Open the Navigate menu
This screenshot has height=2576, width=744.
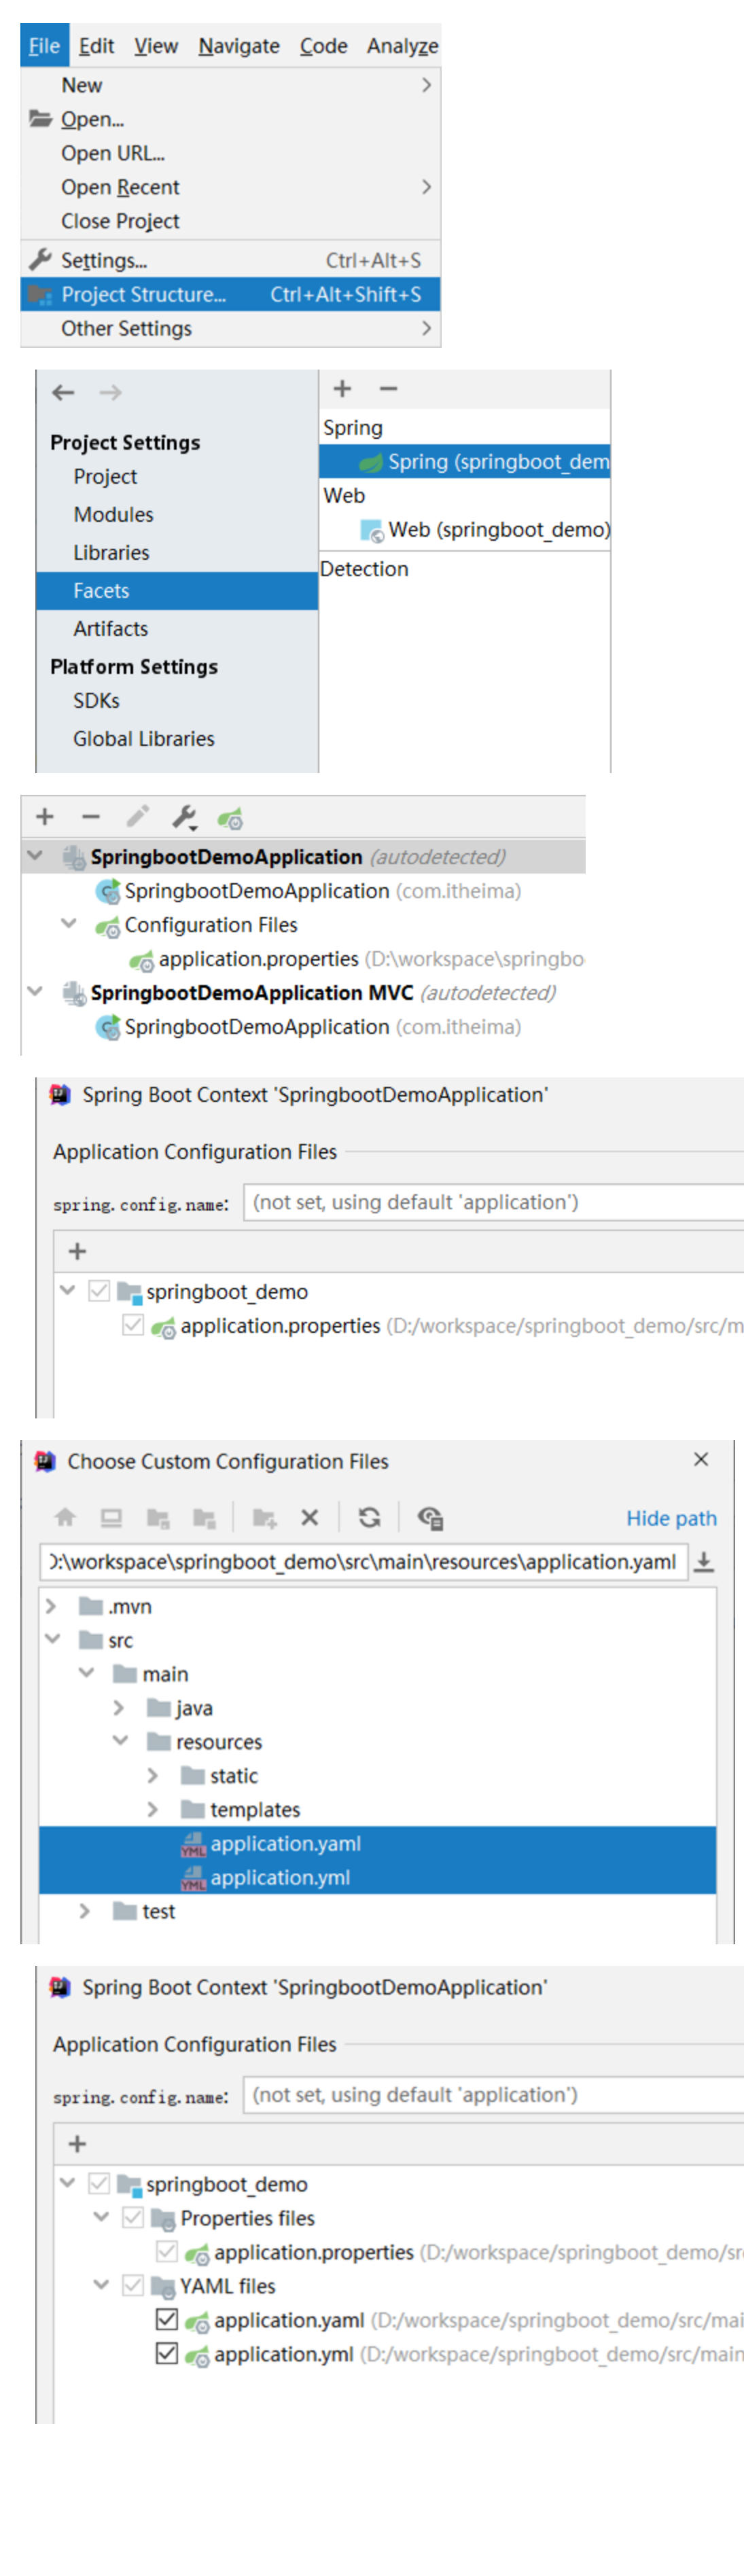(x=239, y=46)
